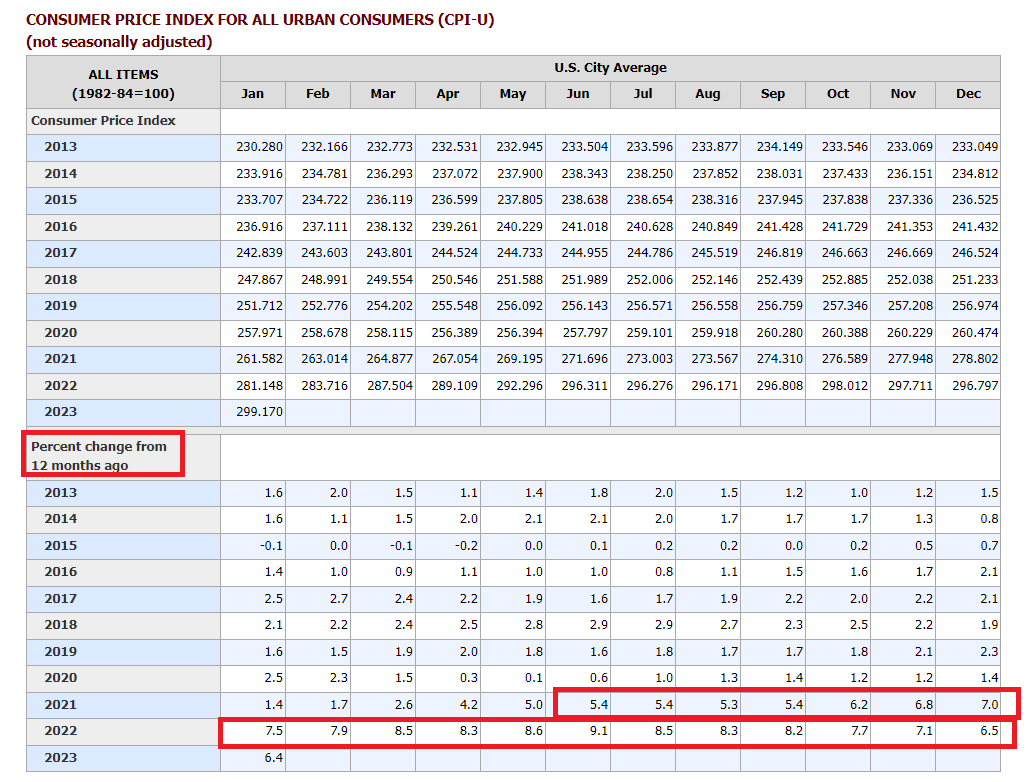
Task: Select index value 299.170 for Jan 2023
Action: [259, 411]
